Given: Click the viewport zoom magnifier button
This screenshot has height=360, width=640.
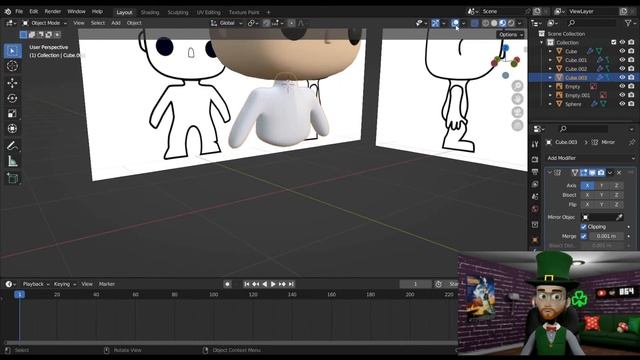Looking at the screenshot, I should pos(518,86).
